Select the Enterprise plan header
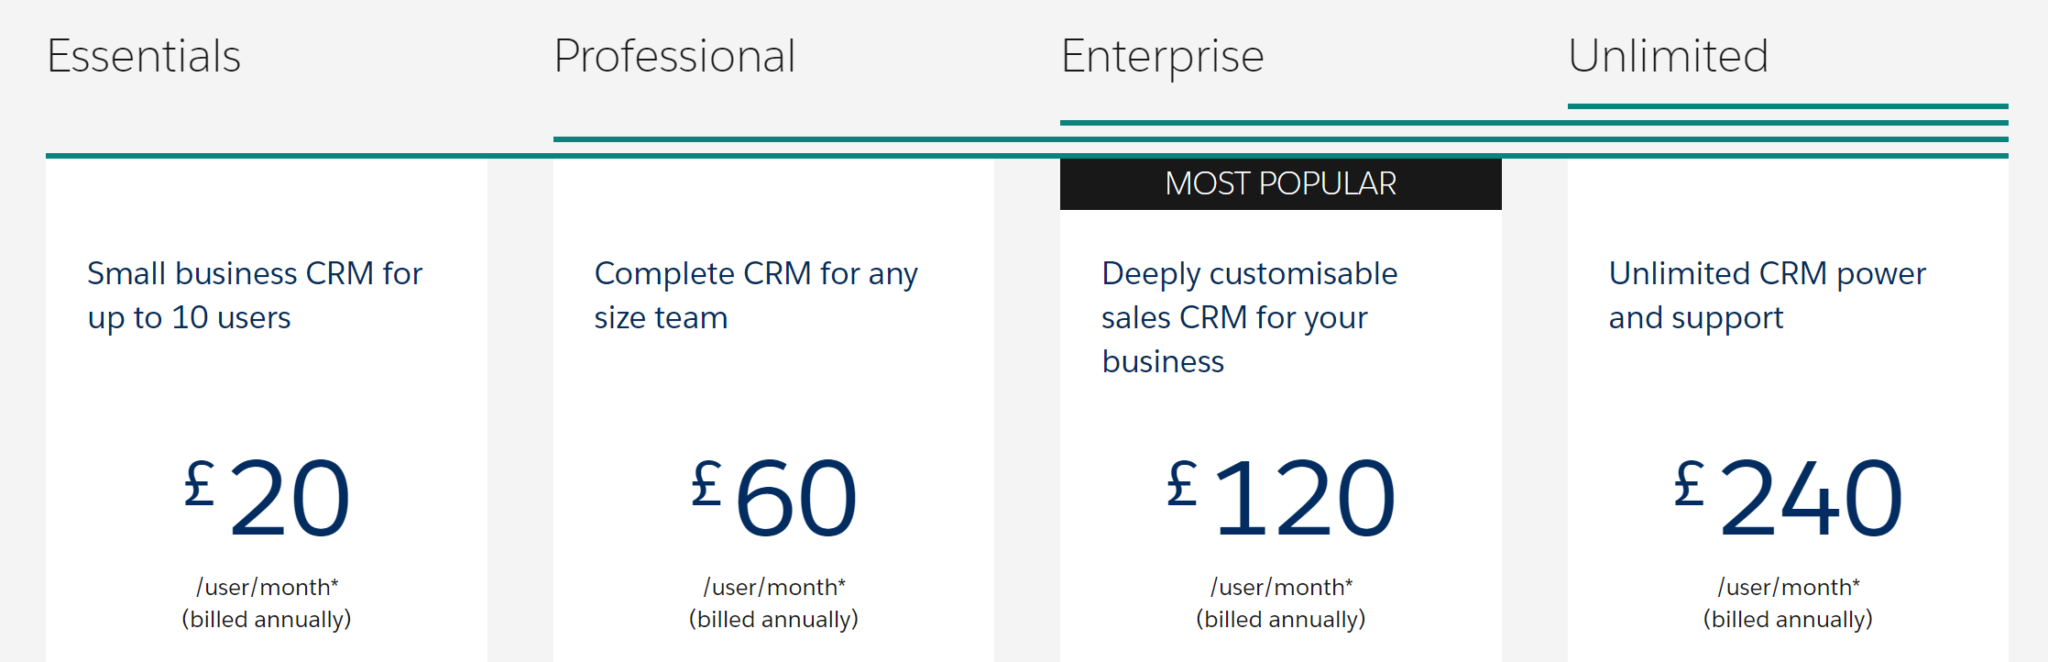This screenshot has width=2048, height=662. [x=1163, y=57]
